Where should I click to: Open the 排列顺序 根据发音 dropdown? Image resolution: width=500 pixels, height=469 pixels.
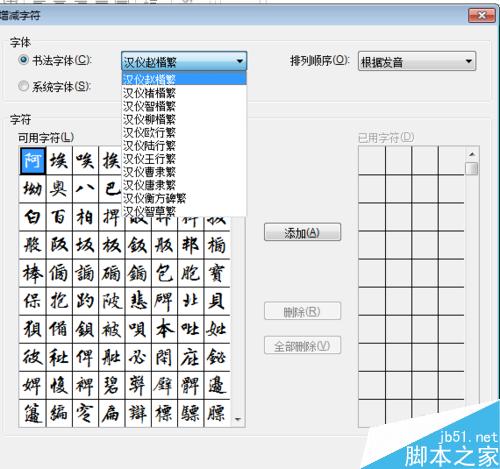pyautogui.click(x=417, y=61)
